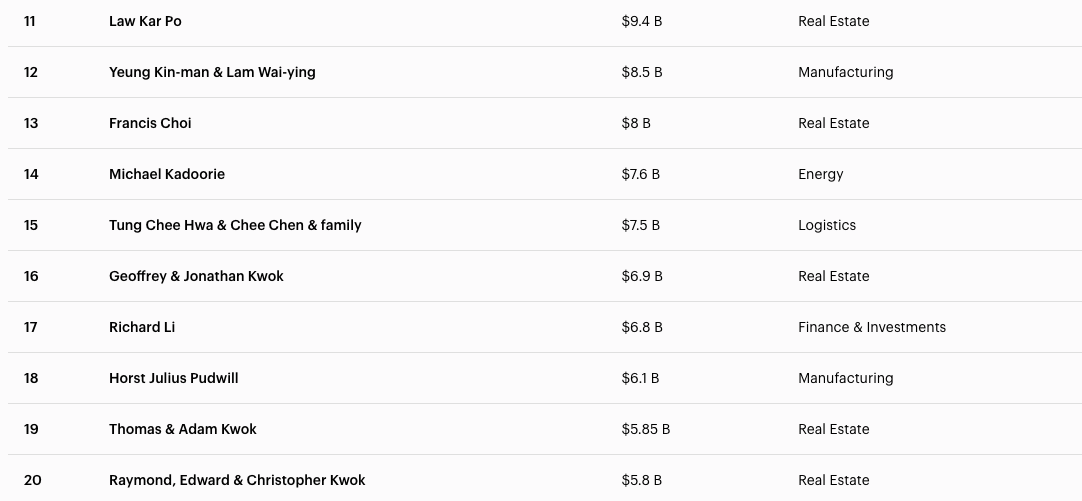Click Finance & Investments industry label

[872, 327]
